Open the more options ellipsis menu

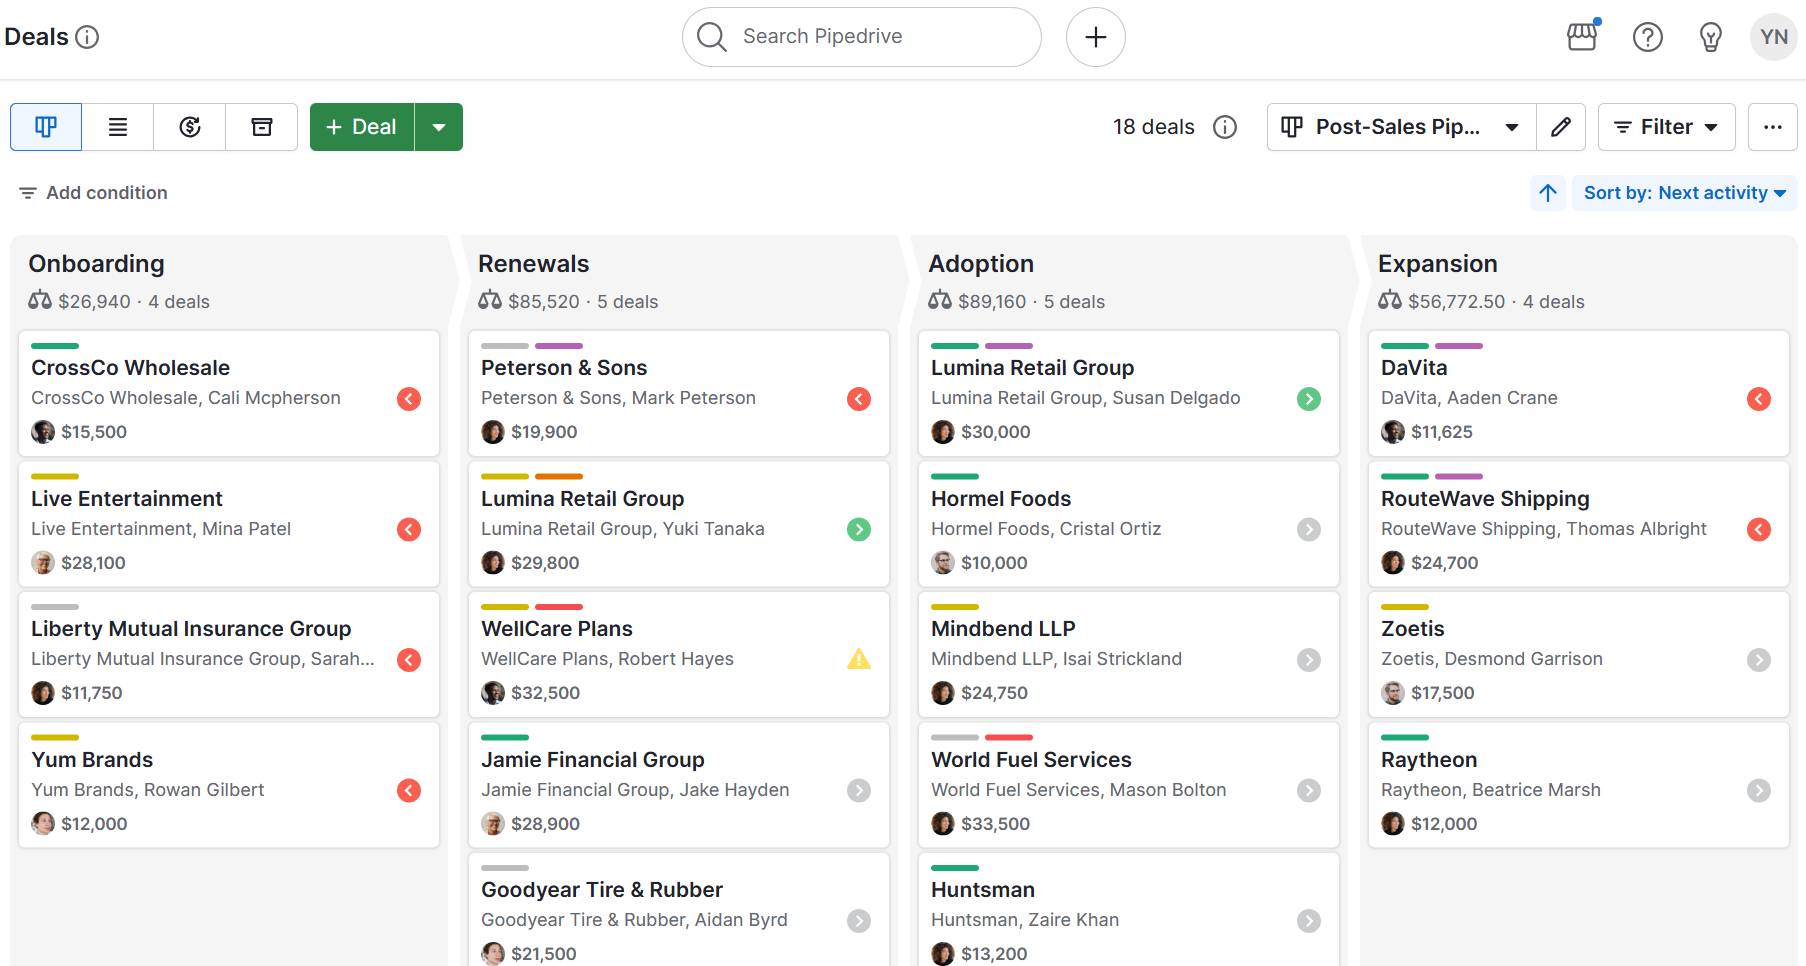pos(1773,127)
